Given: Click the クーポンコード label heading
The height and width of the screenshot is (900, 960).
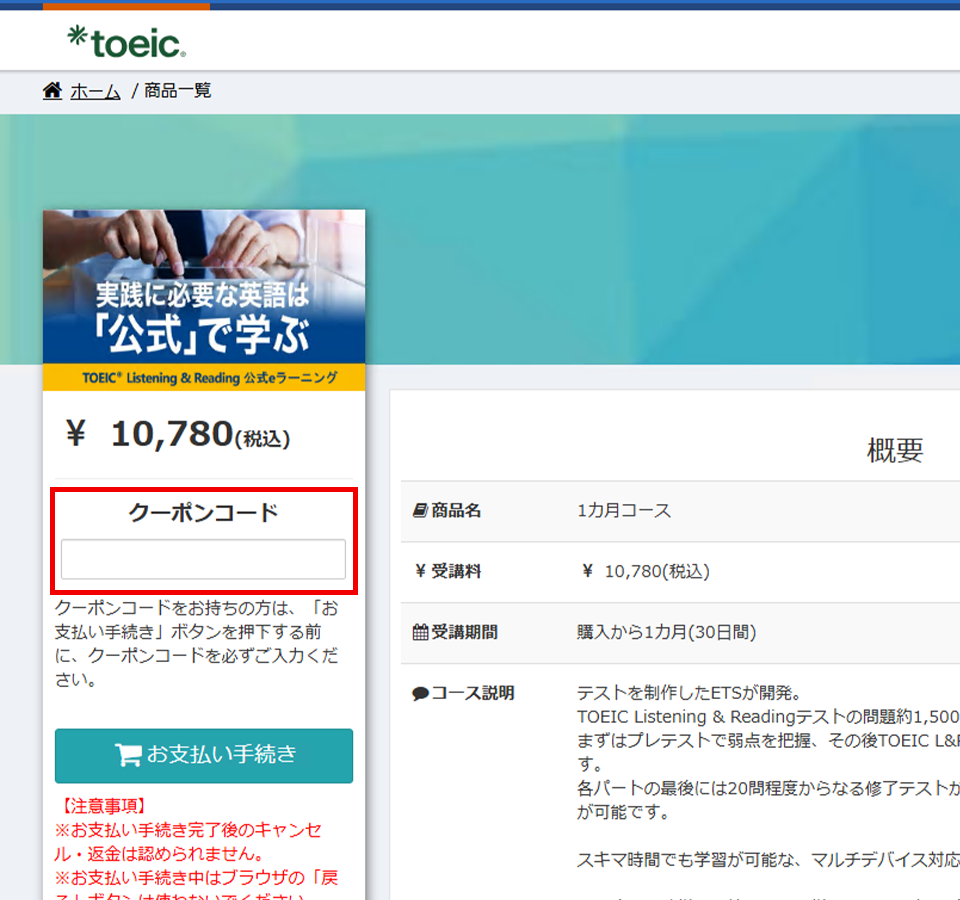Looking at the screenshot, I should point(203,513).
